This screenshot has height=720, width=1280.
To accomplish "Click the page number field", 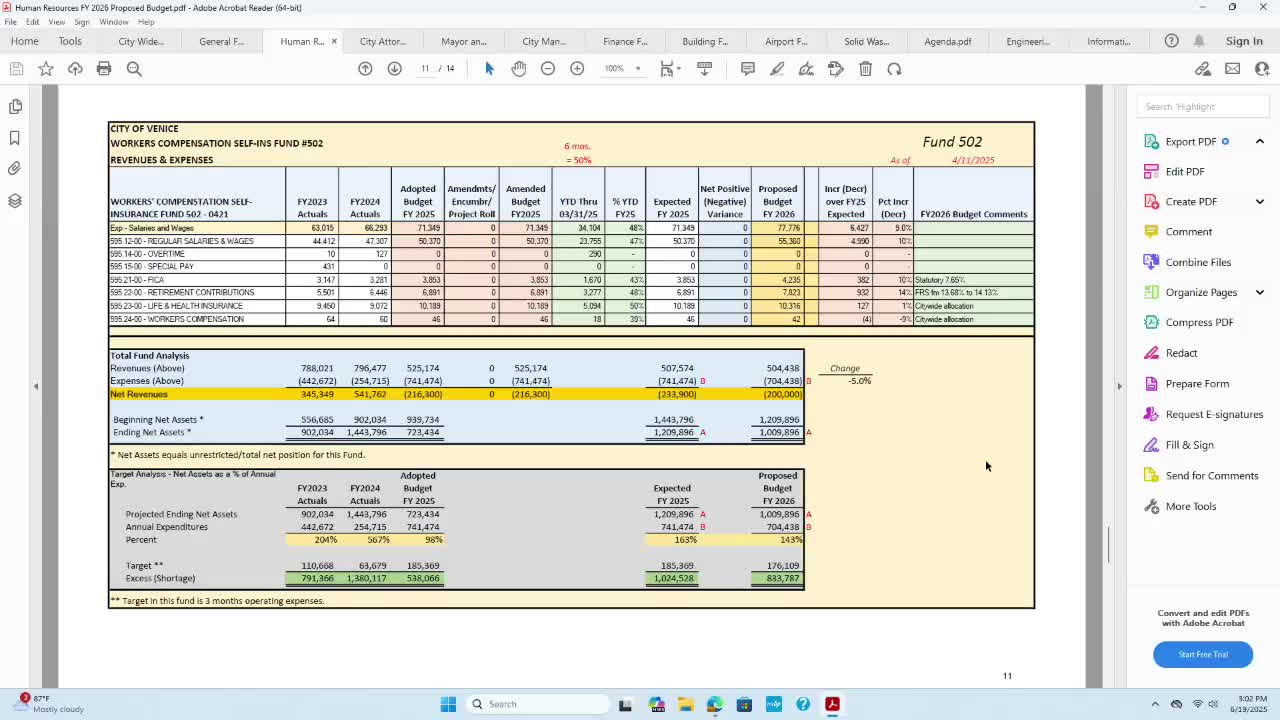I will [425, 68].
